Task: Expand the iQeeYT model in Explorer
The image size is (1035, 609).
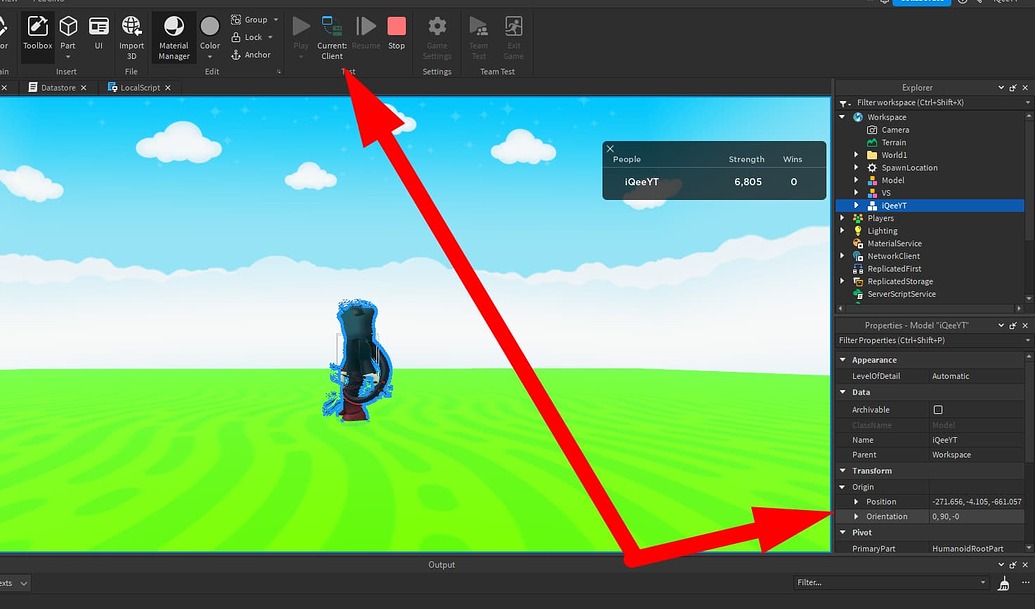Action: 855,205
